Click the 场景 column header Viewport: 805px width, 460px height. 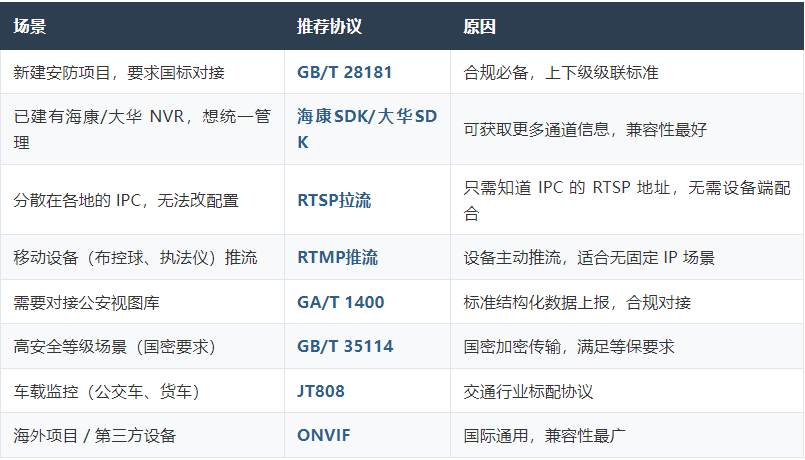(30, 26)
